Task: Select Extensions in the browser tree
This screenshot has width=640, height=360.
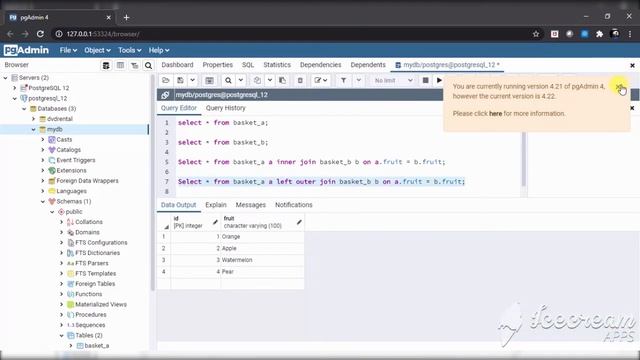Action: (71, 170)
